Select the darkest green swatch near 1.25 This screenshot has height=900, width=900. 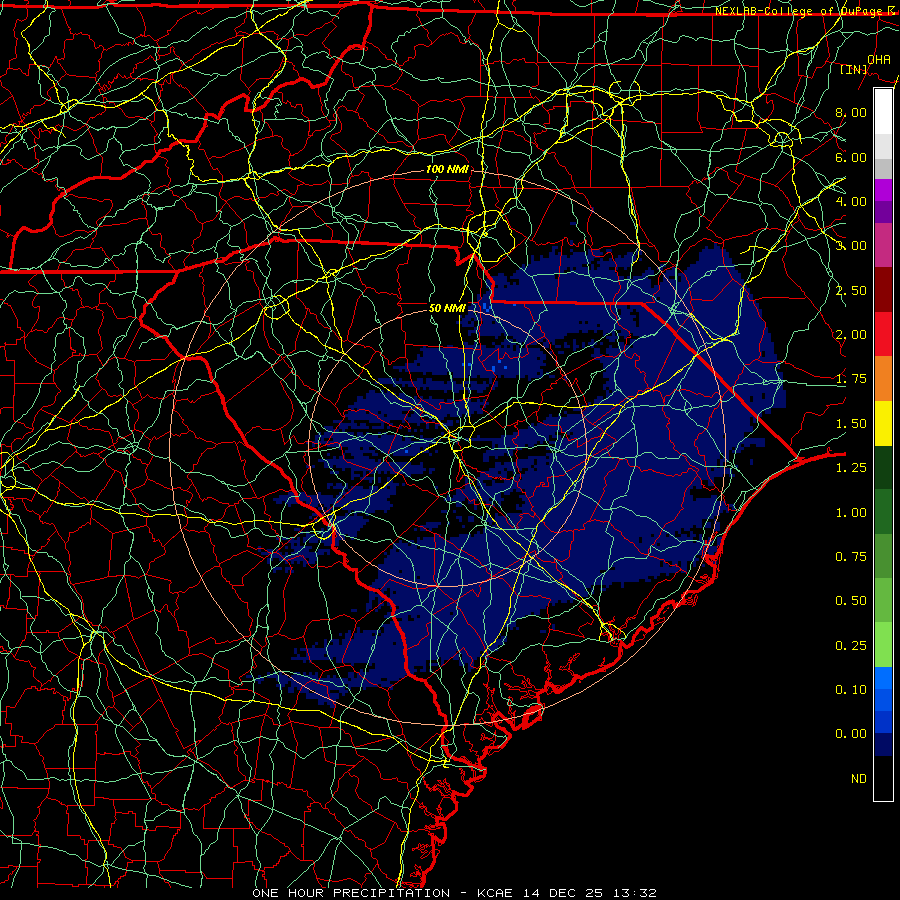coord(883,468)
